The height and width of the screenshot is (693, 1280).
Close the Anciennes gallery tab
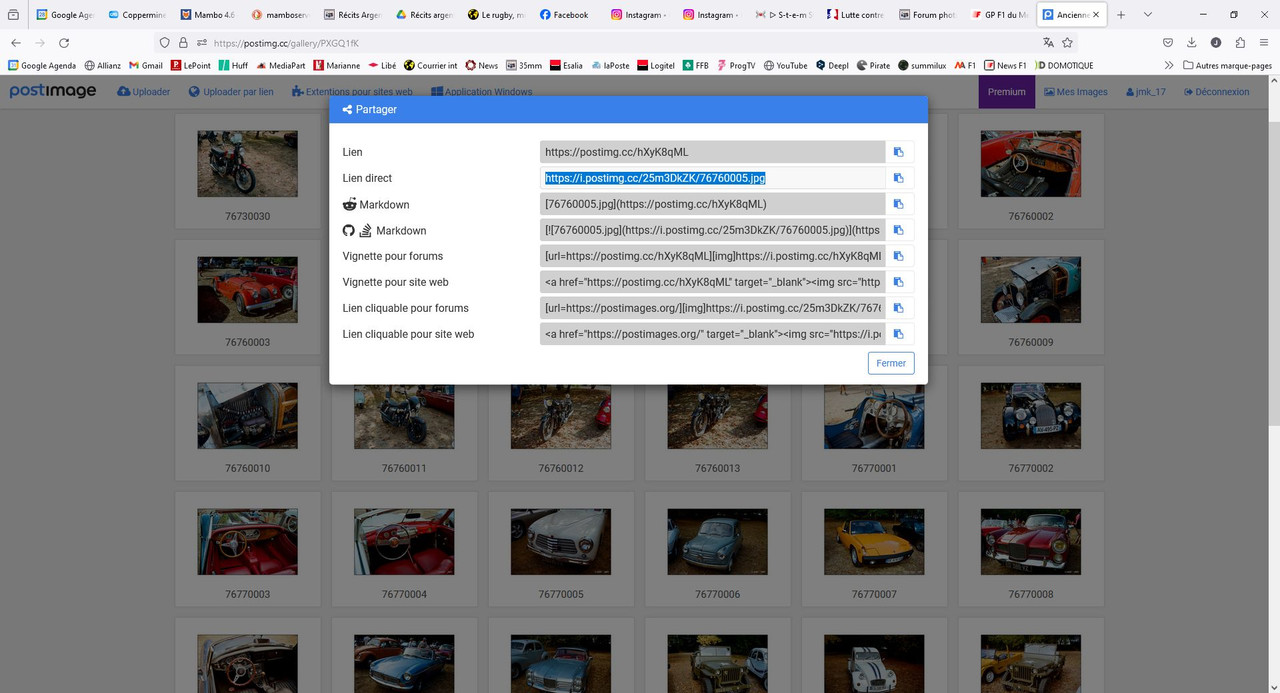click(x=1096, y=15)
